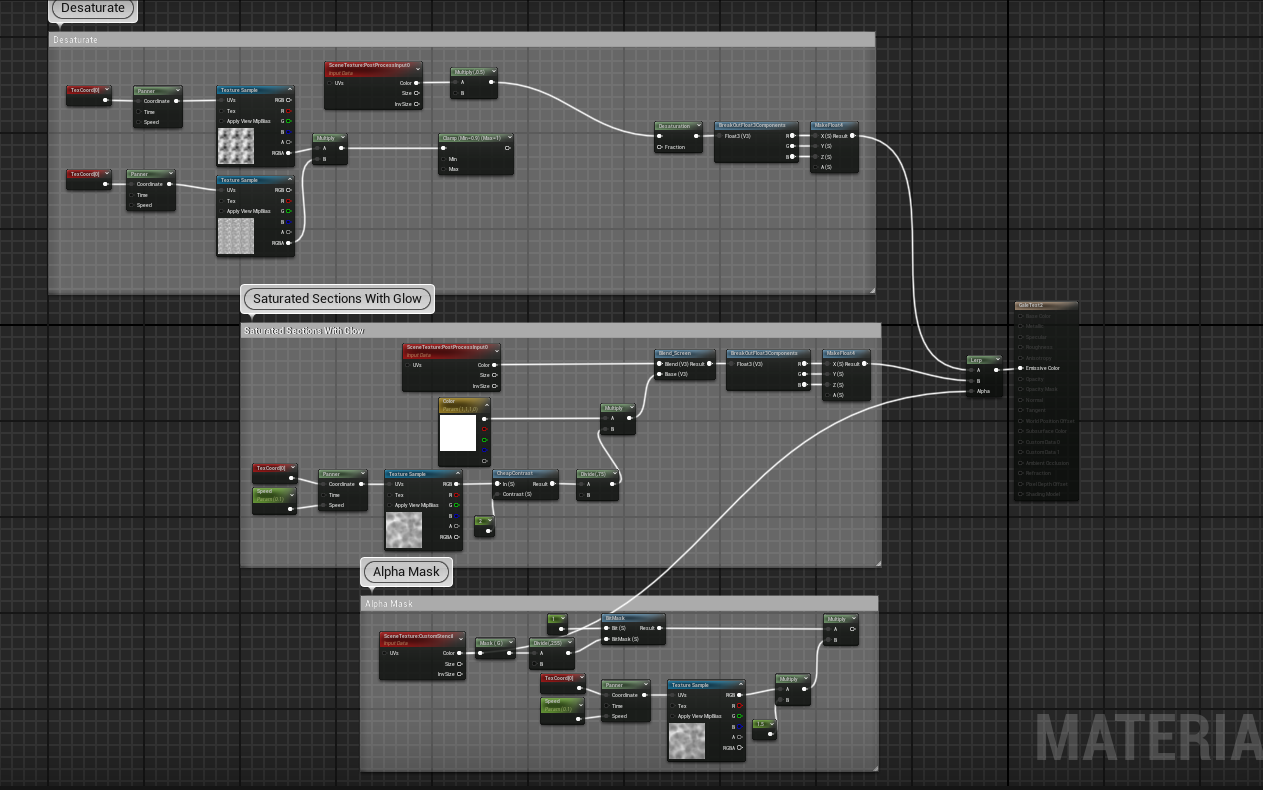The height and width of the screenshot is (790, 1263).
Task: Click the Alpha Mask comment bubble label
Action: [407, 572]
